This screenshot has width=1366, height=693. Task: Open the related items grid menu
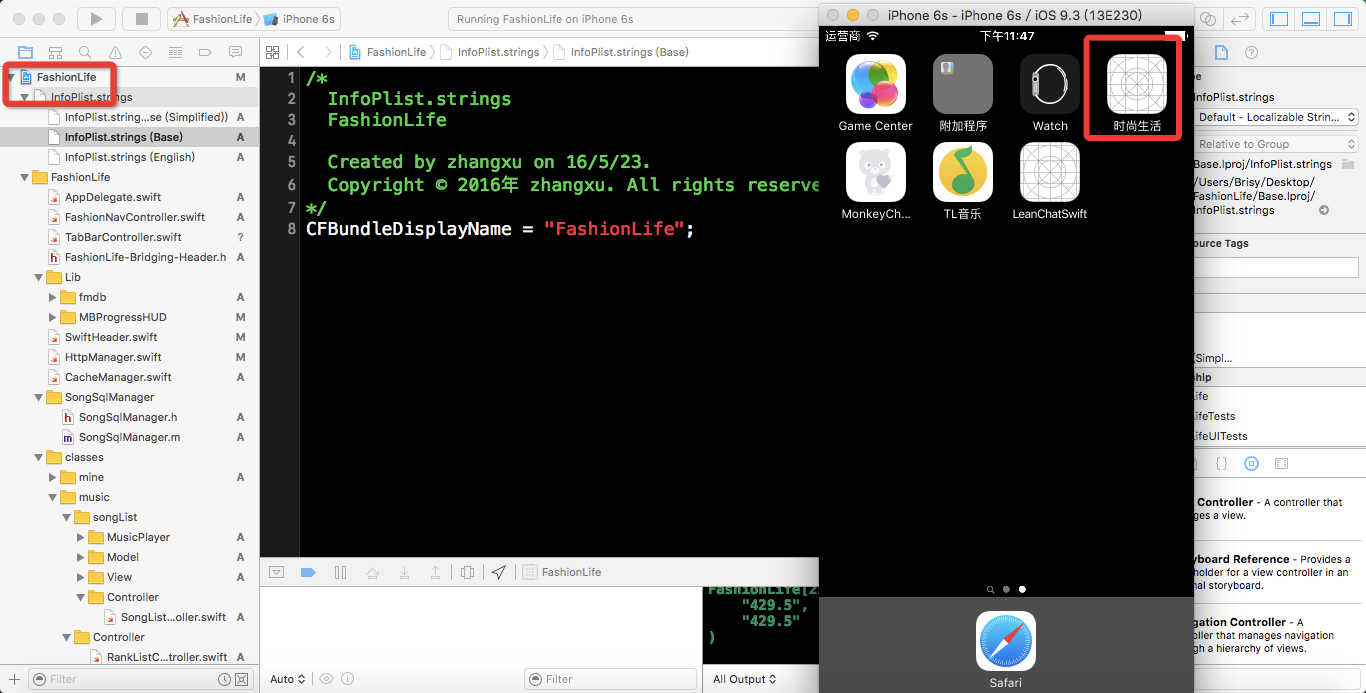point(273,52)
